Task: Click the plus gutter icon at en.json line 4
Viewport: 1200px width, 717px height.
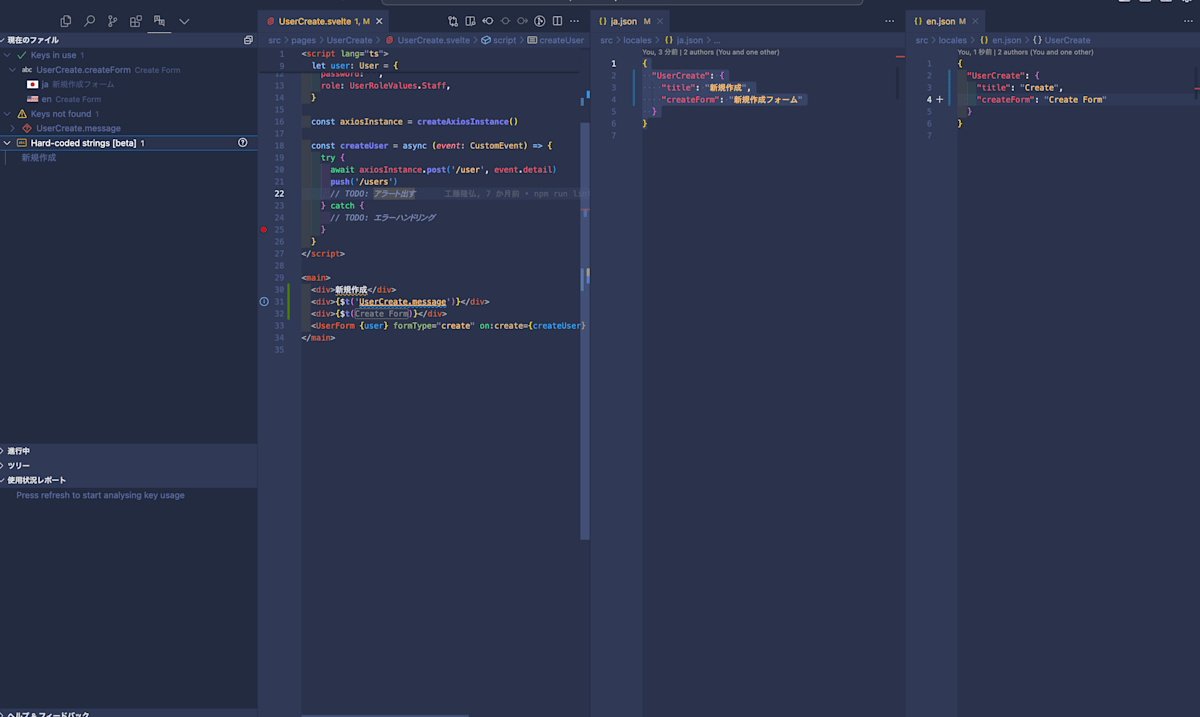Action: pyautogui.click(x=939, y=100)
